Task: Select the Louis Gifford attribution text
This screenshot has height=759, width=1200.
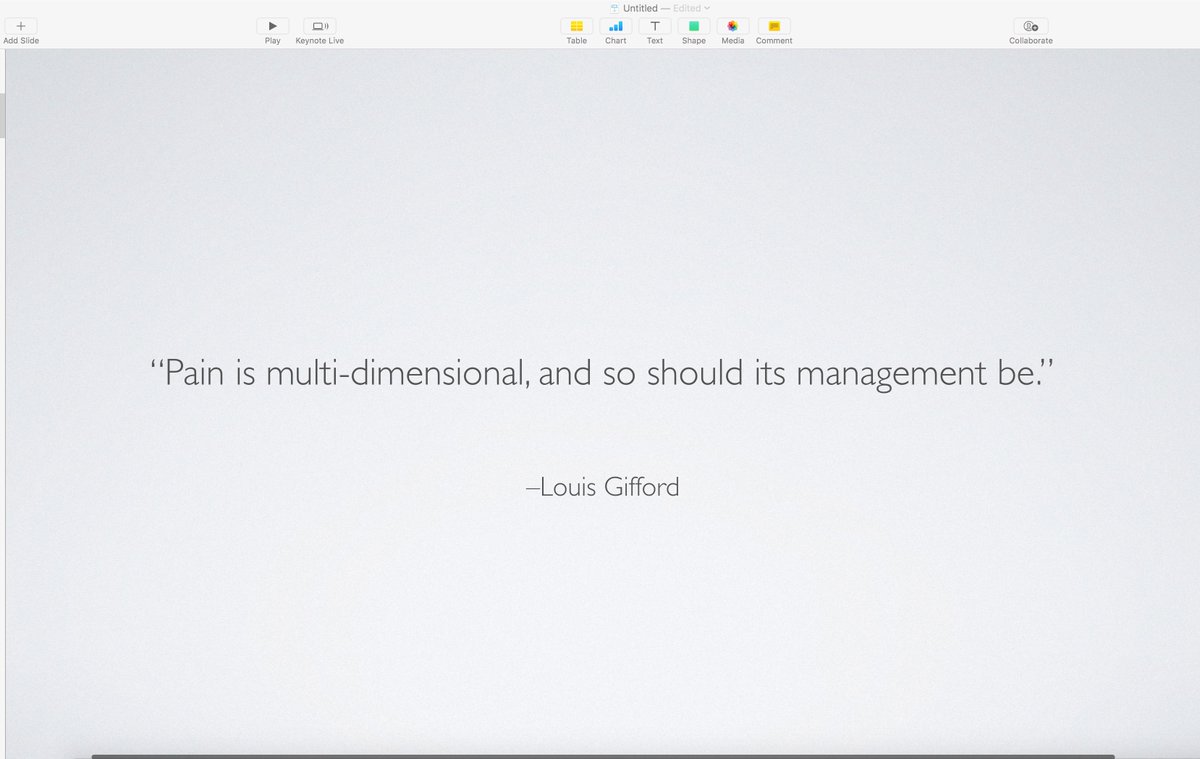Action: pos(604,487)
